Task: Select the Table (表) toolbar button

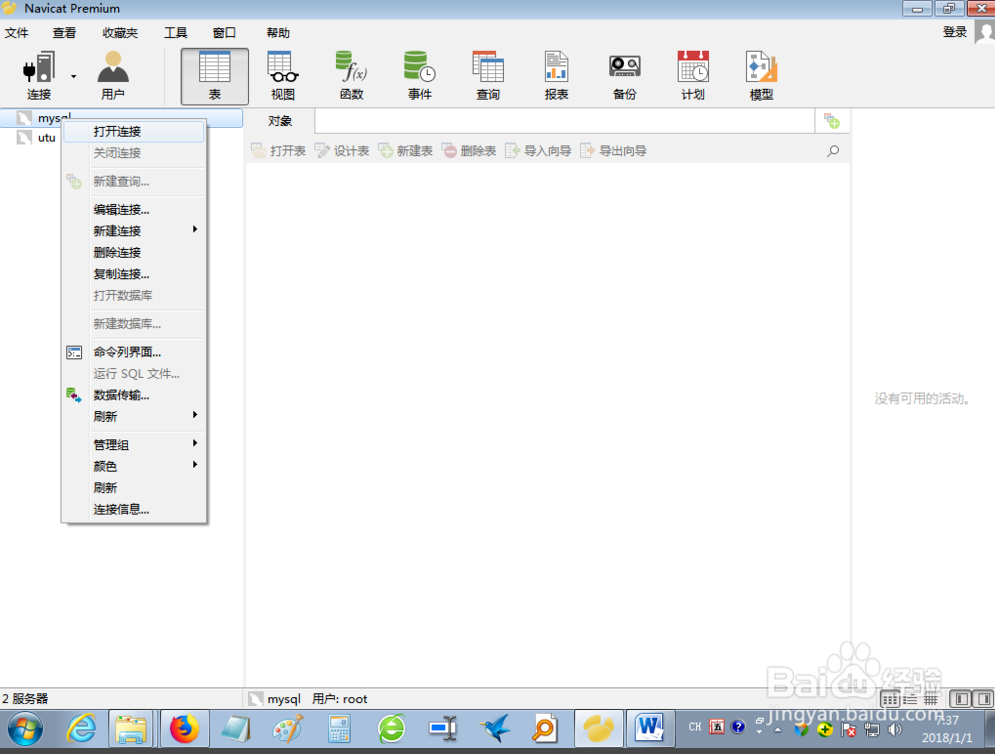Action: point(214,76)
